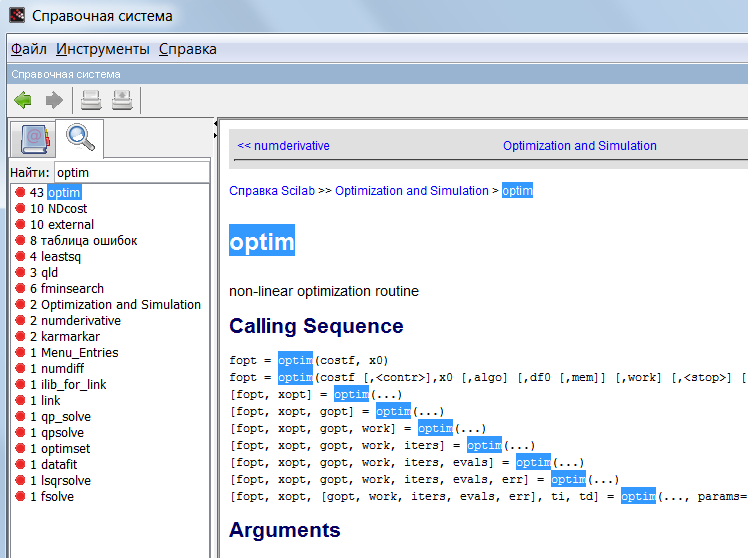748x558 pixels.
Task: Open the Файл menu
Action: pos(29,49)
